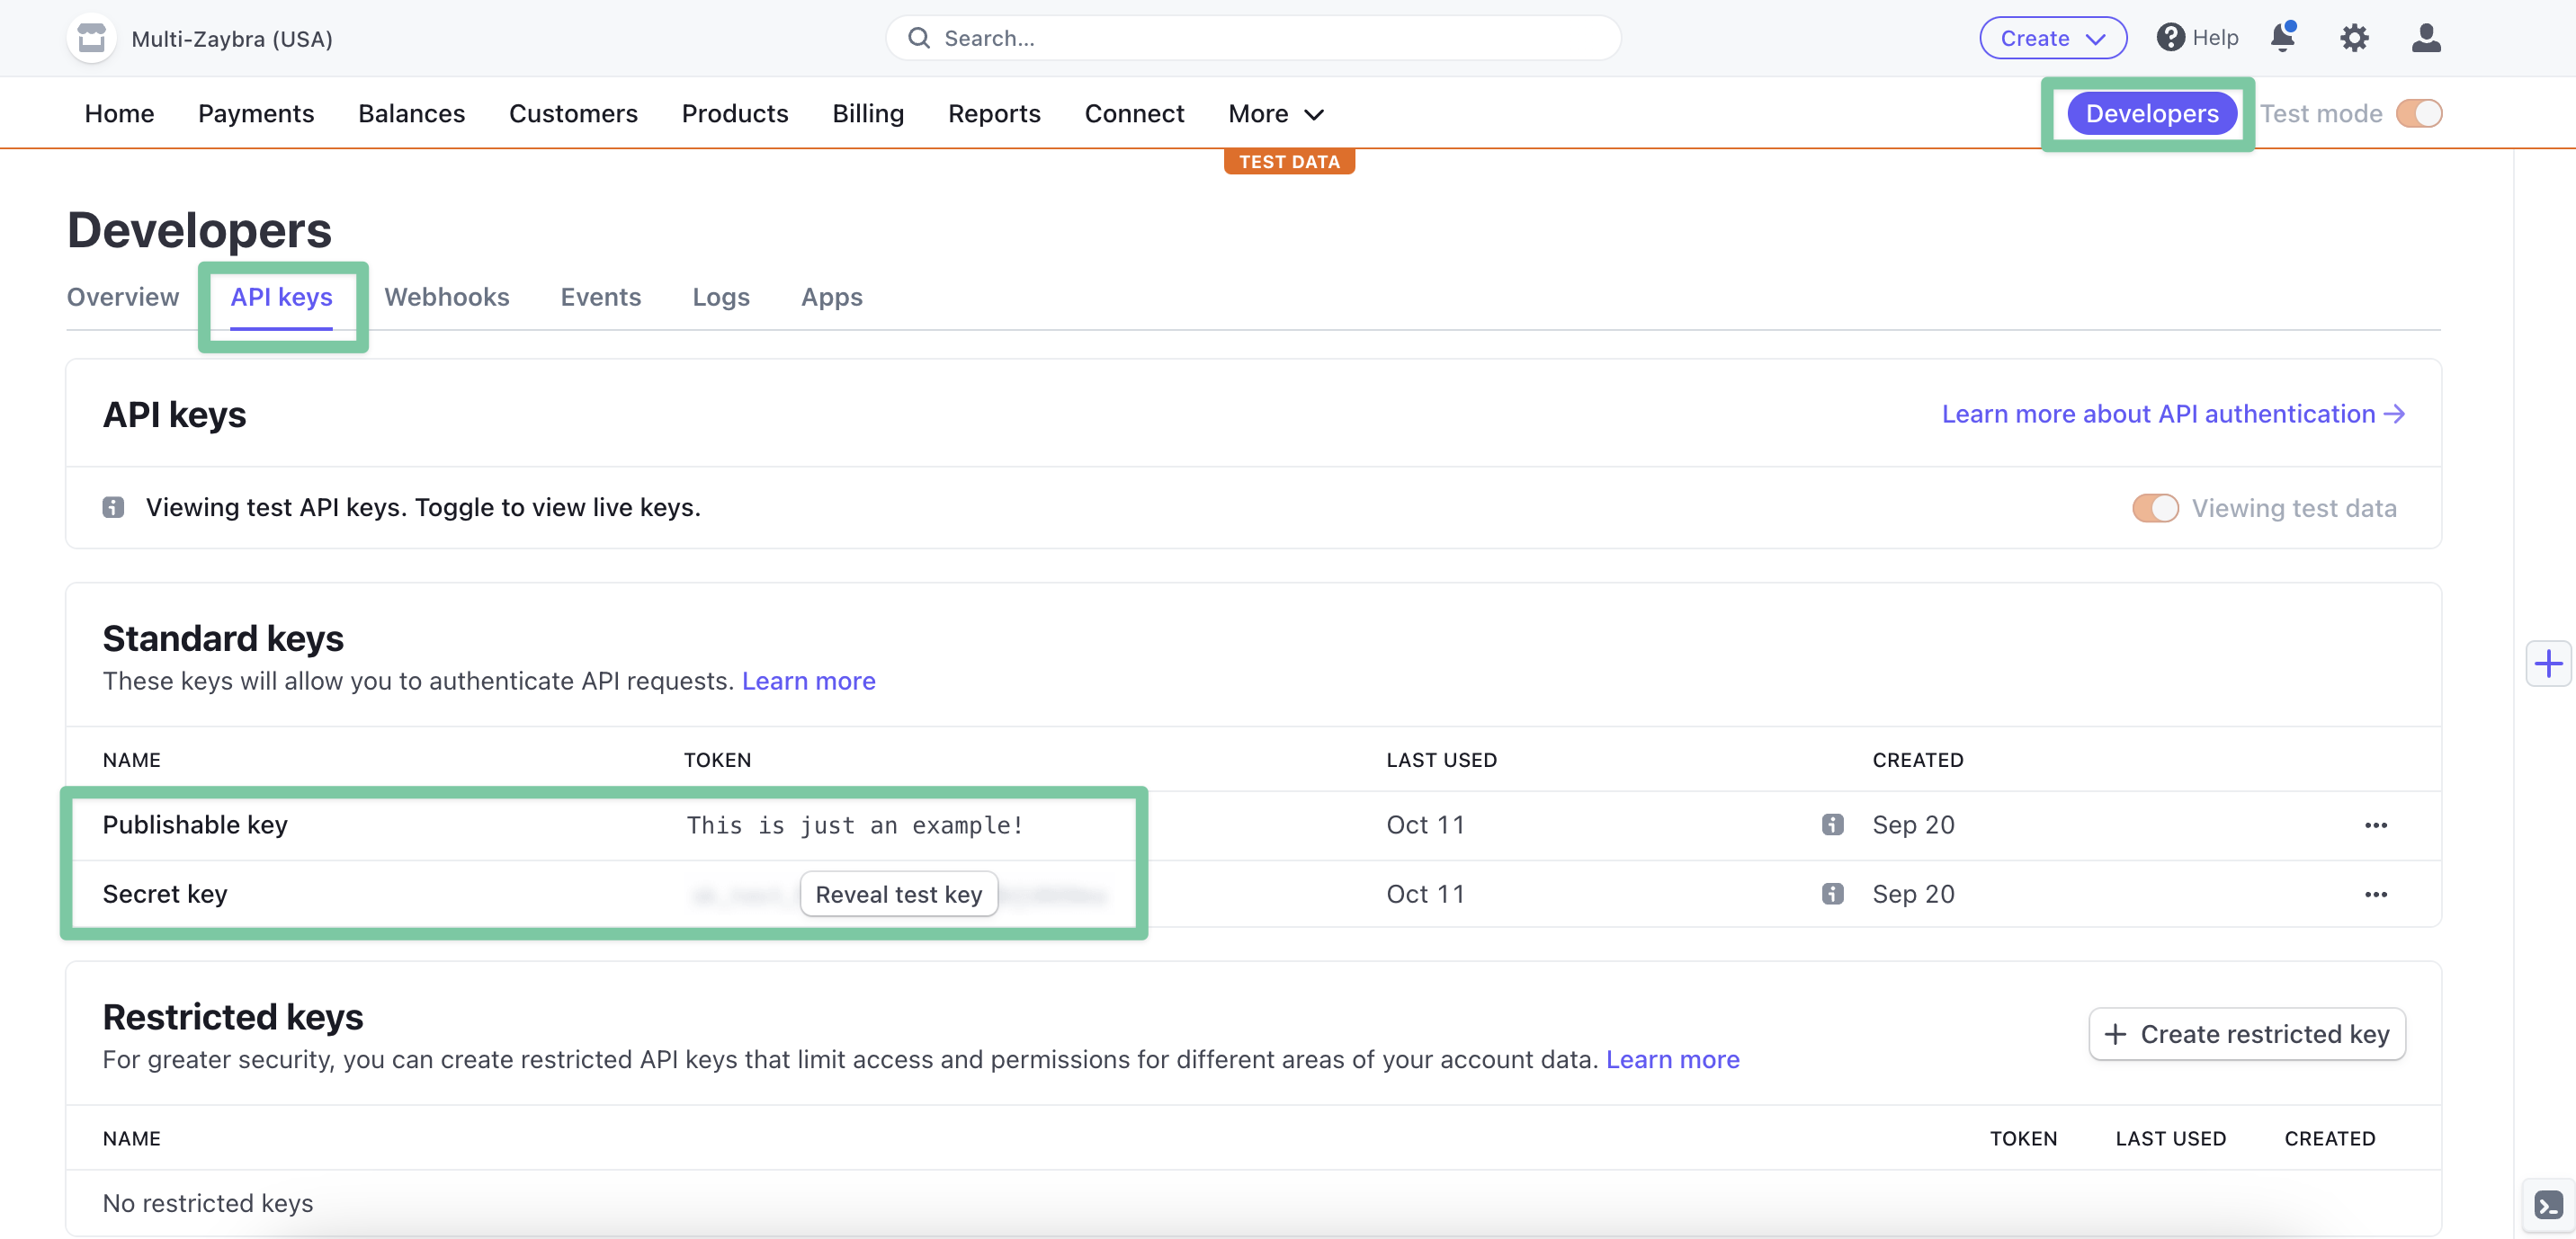Expand the Create dropdown
This screenshot has height=1239, width=2576.
2052,38
